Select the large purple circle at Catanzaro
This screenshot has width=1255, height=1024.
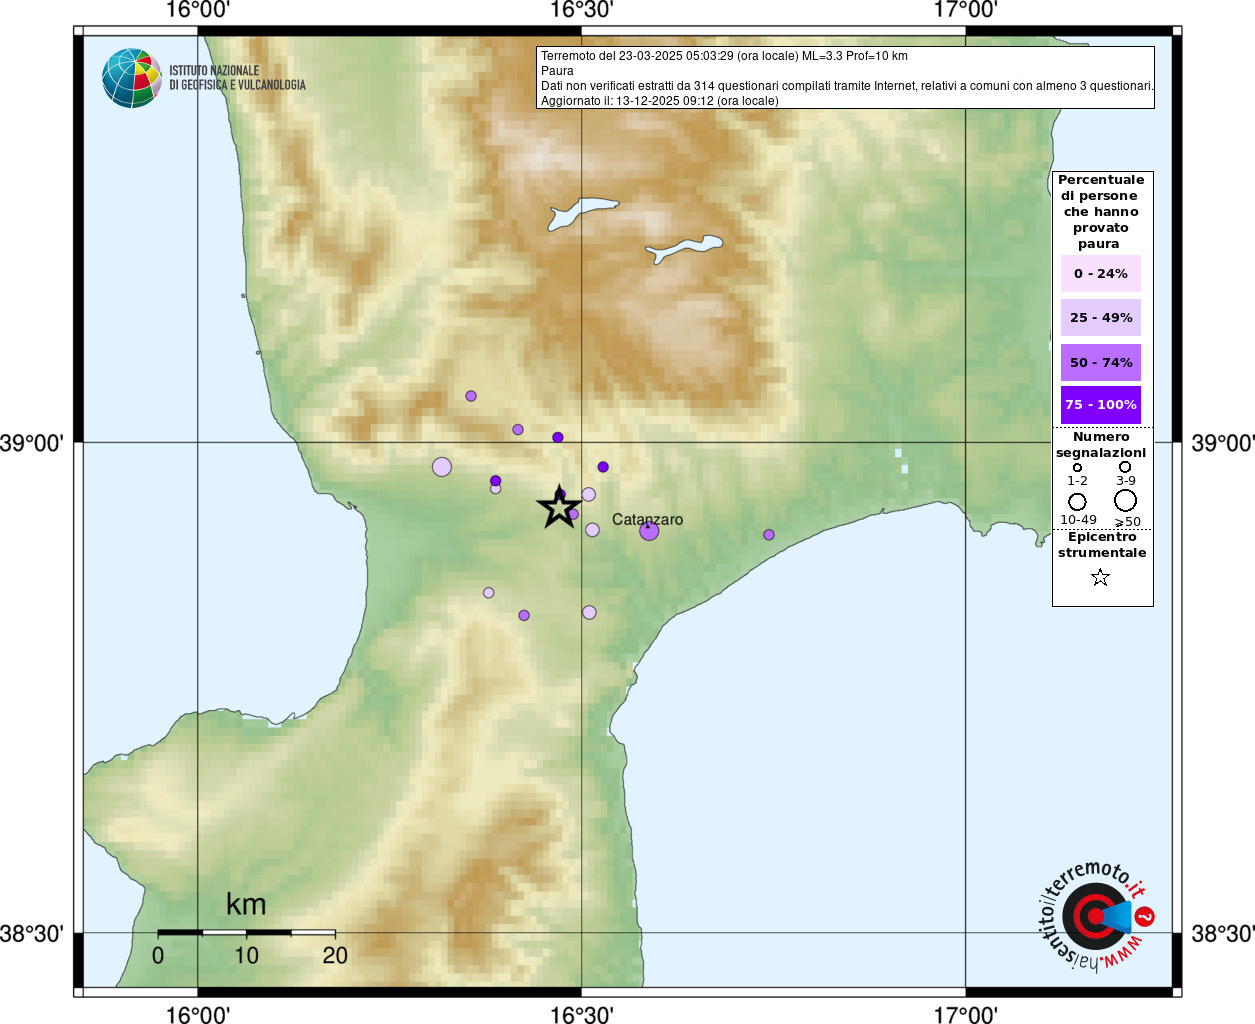coord(649,531)
